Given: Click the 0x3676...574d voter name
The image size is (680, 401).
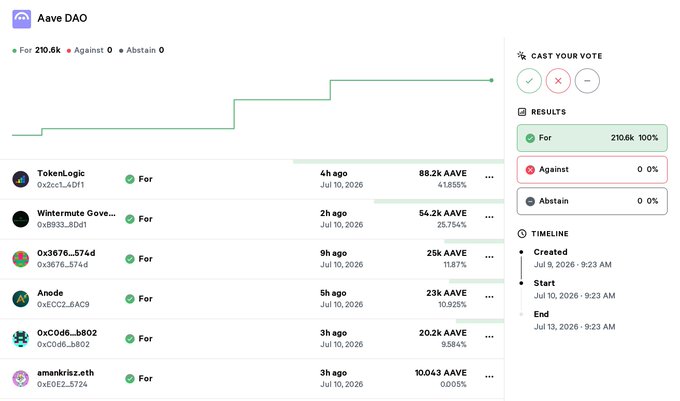Looking at the screenshot, I should pyautogui.click(x=66, y=253).
